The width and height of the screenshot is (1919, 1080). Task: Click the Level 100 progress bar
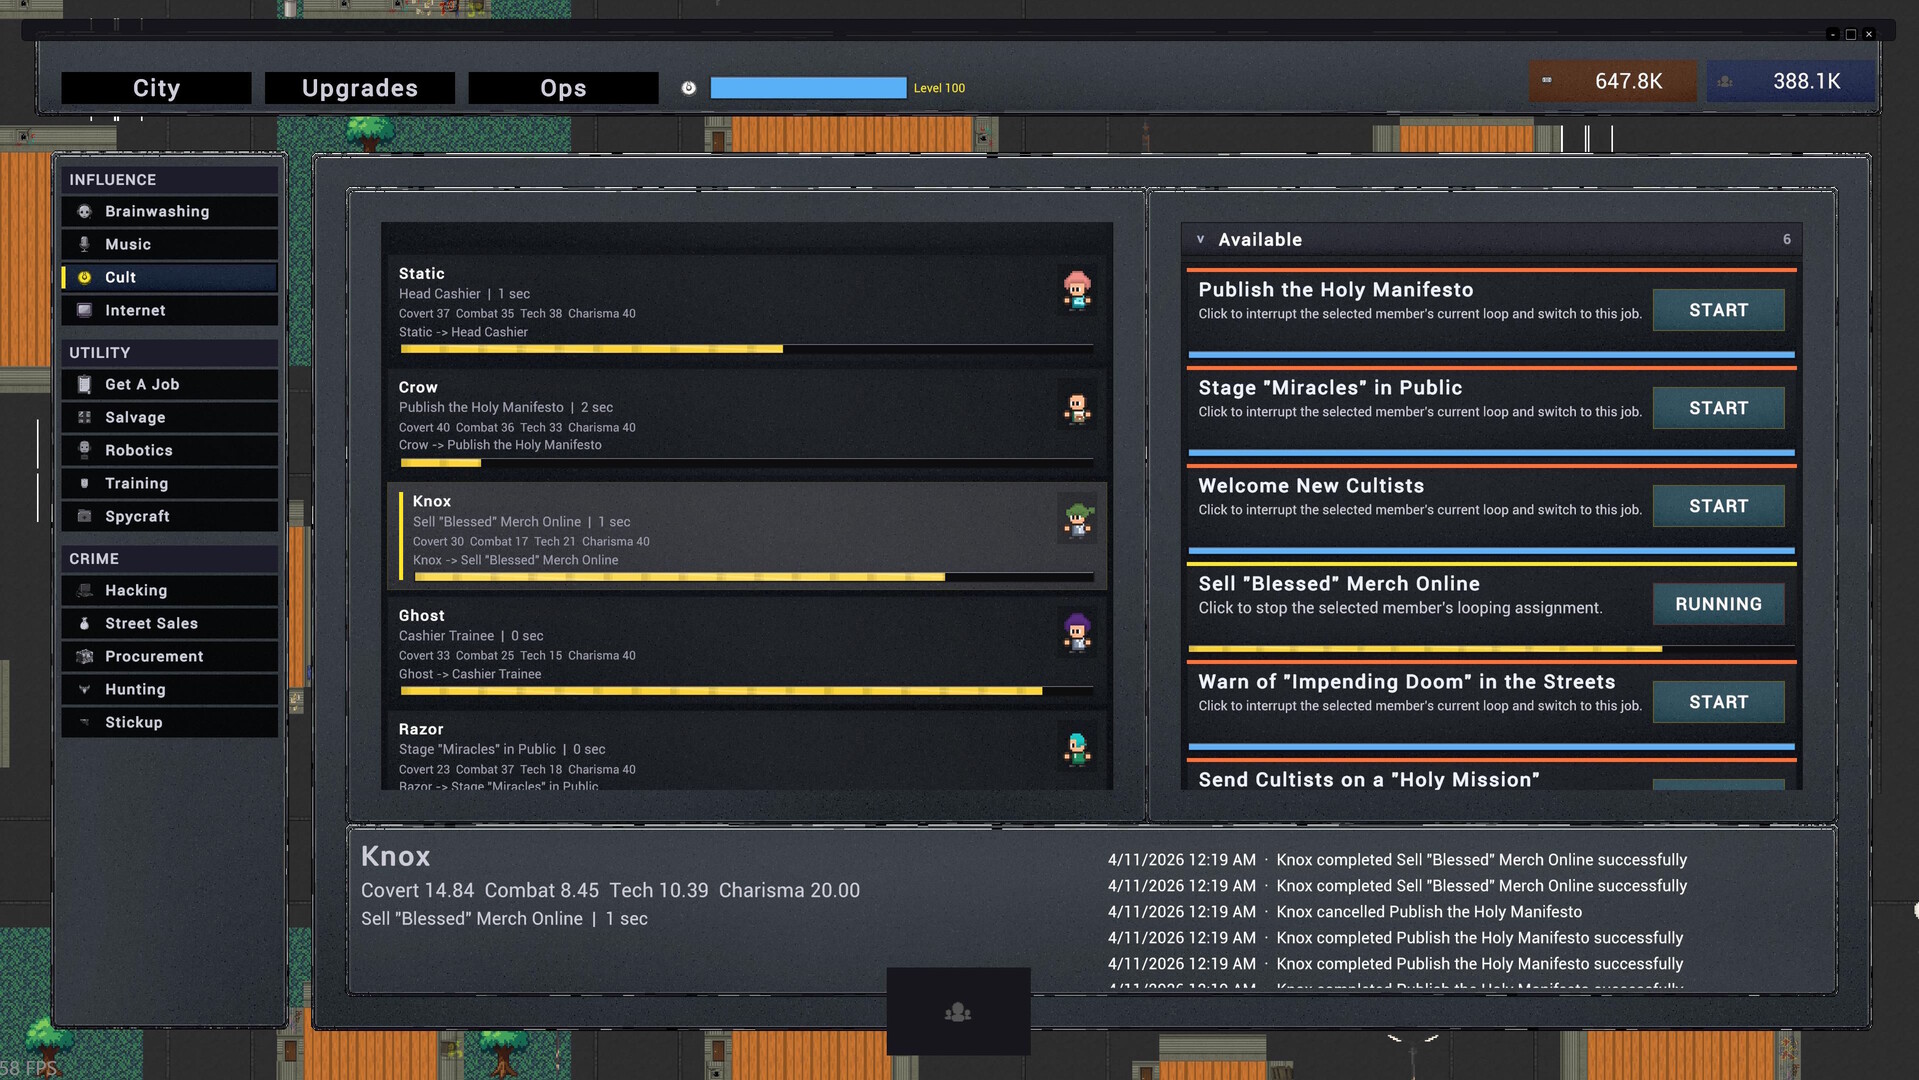coord(807,88)
